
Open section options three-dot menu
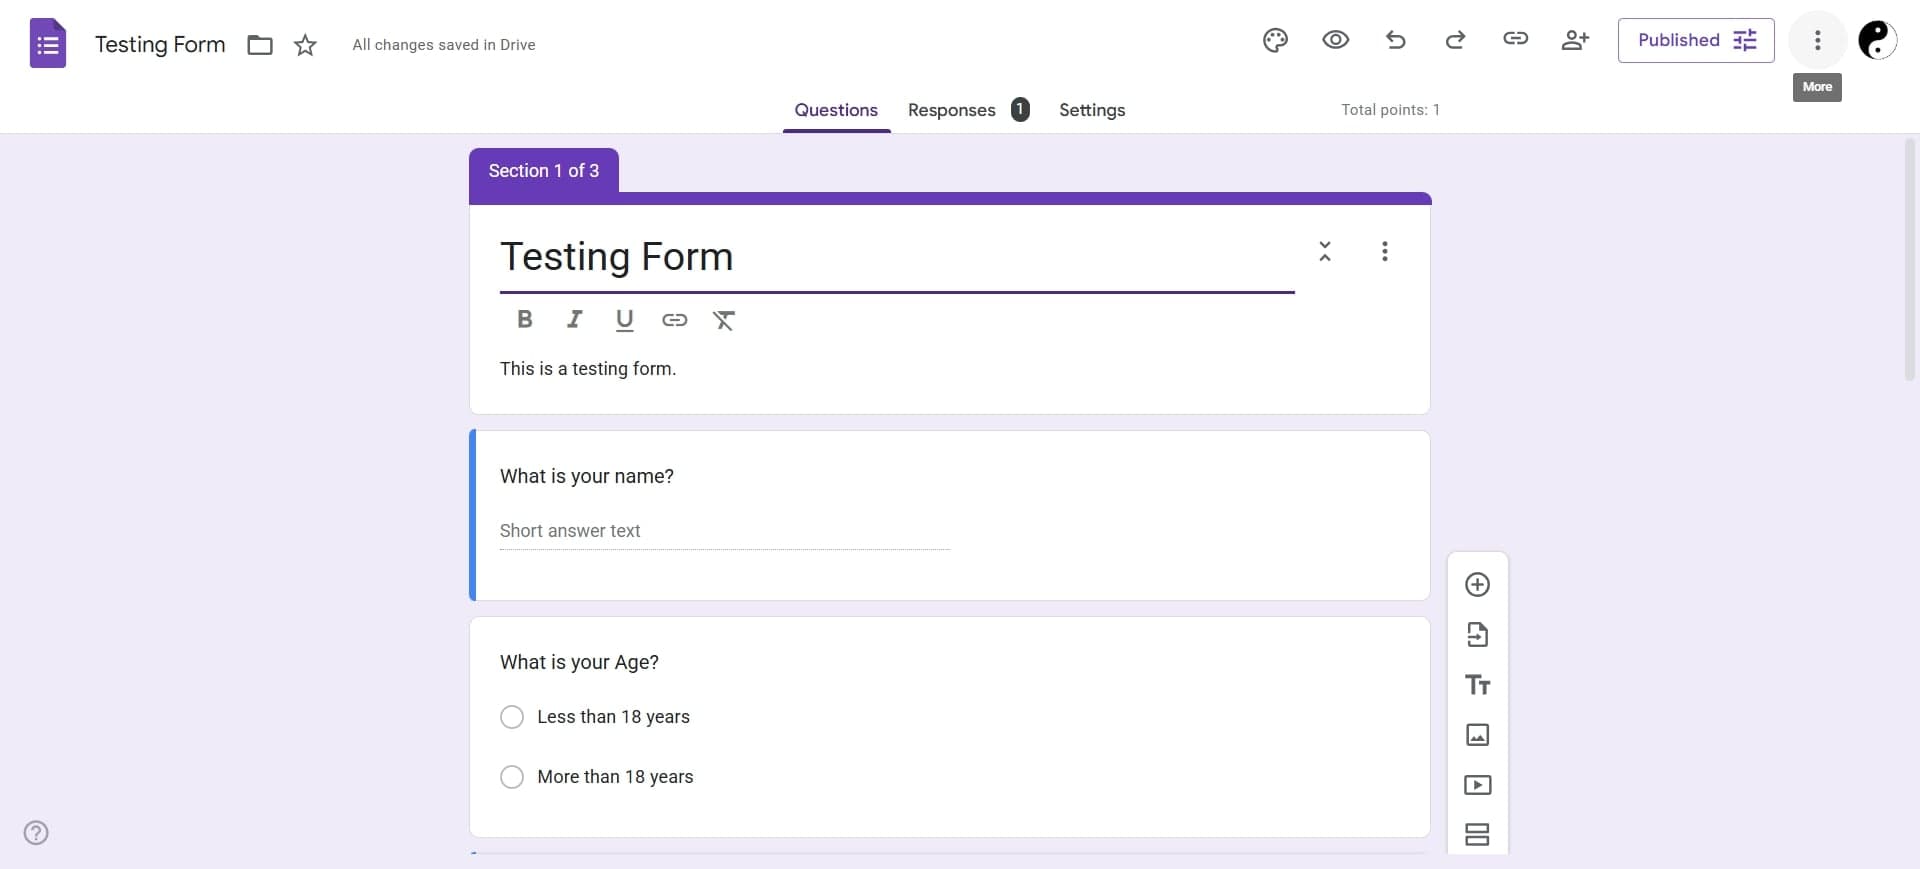[x=1384, y=251]
